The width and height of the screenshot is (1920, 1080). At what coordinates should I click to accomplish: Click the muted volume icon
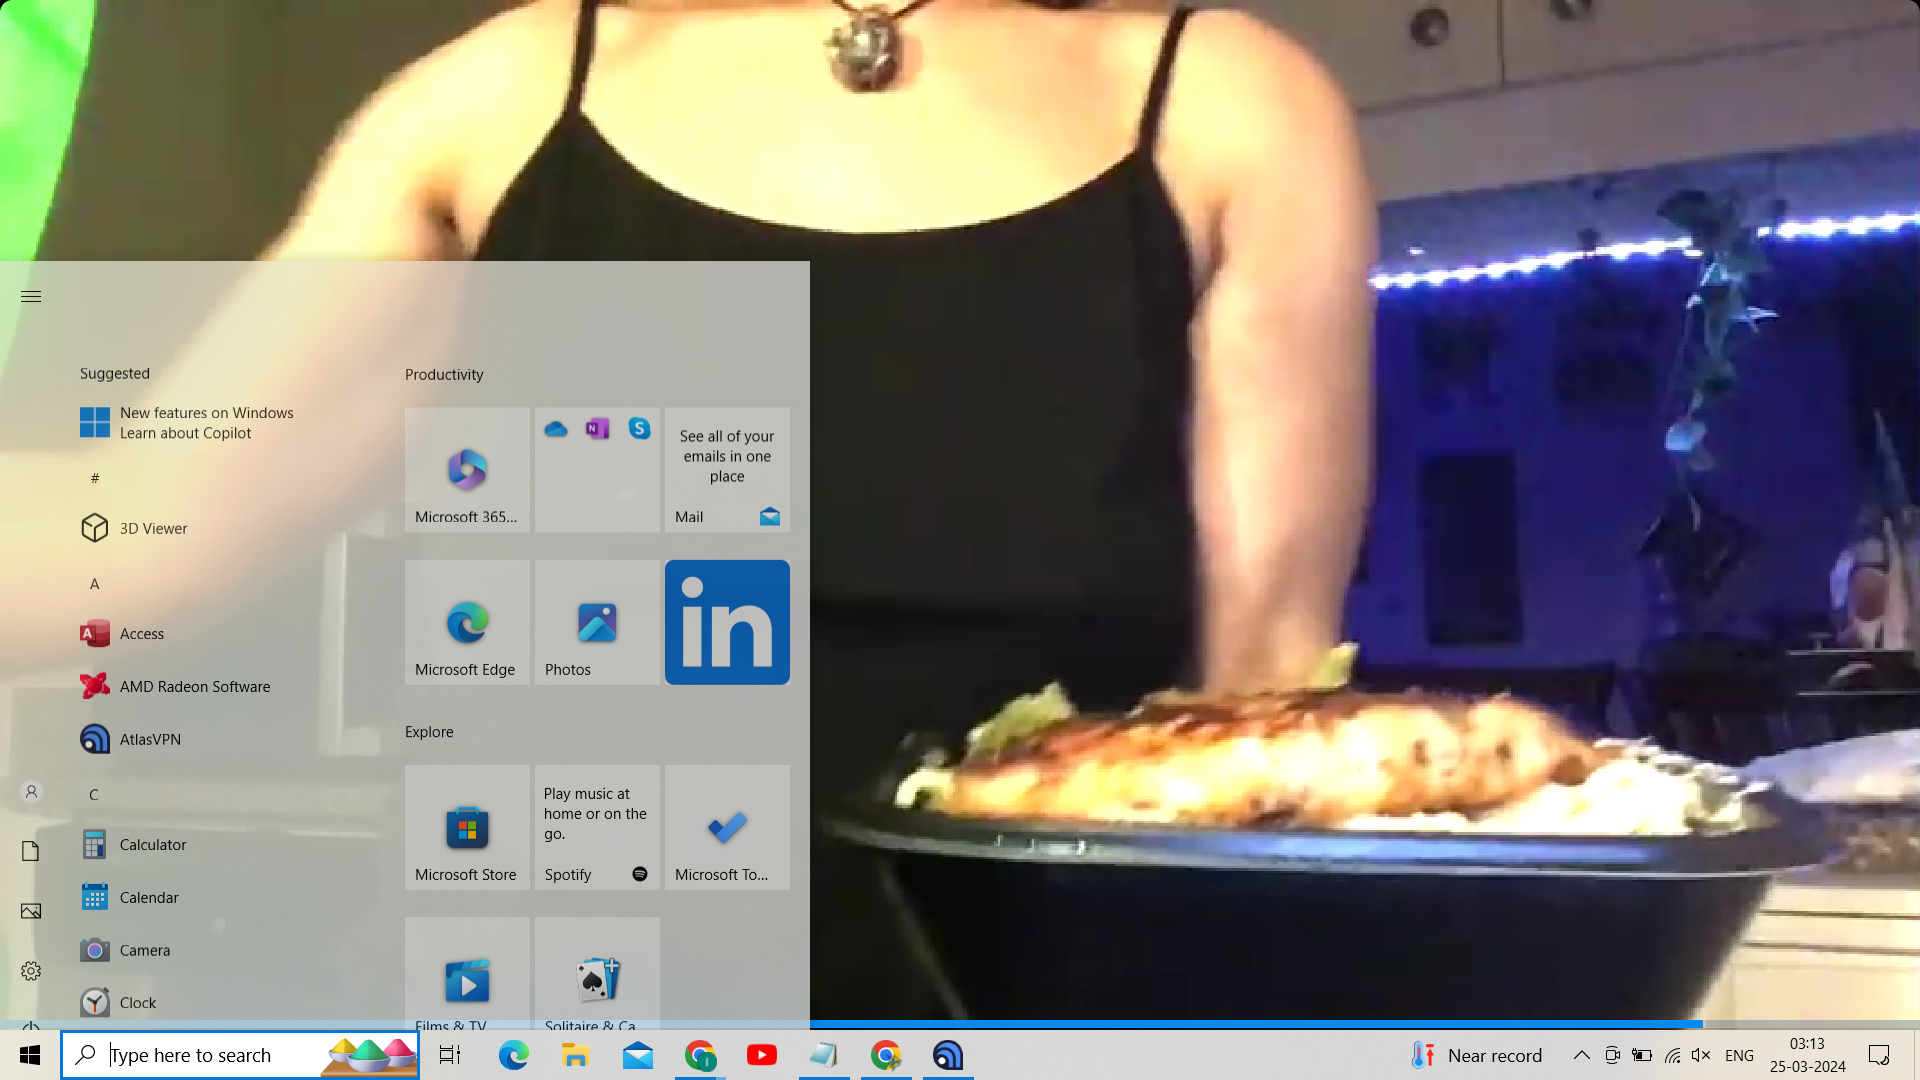pyautogui.click(x=1701, y=1055)
